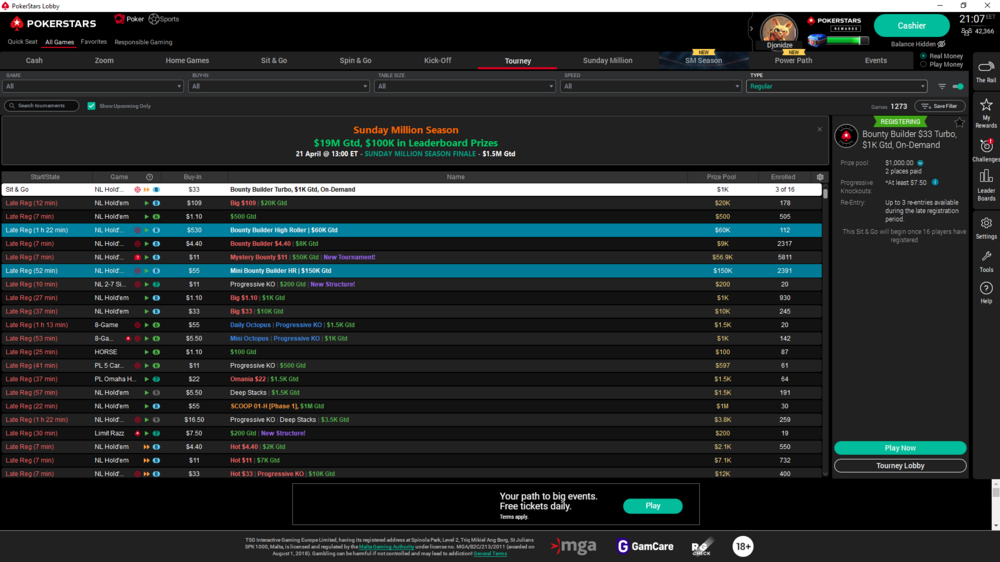Click the clock icon in table header
The image size is (1000, 562).
click(x=150, y=177)
